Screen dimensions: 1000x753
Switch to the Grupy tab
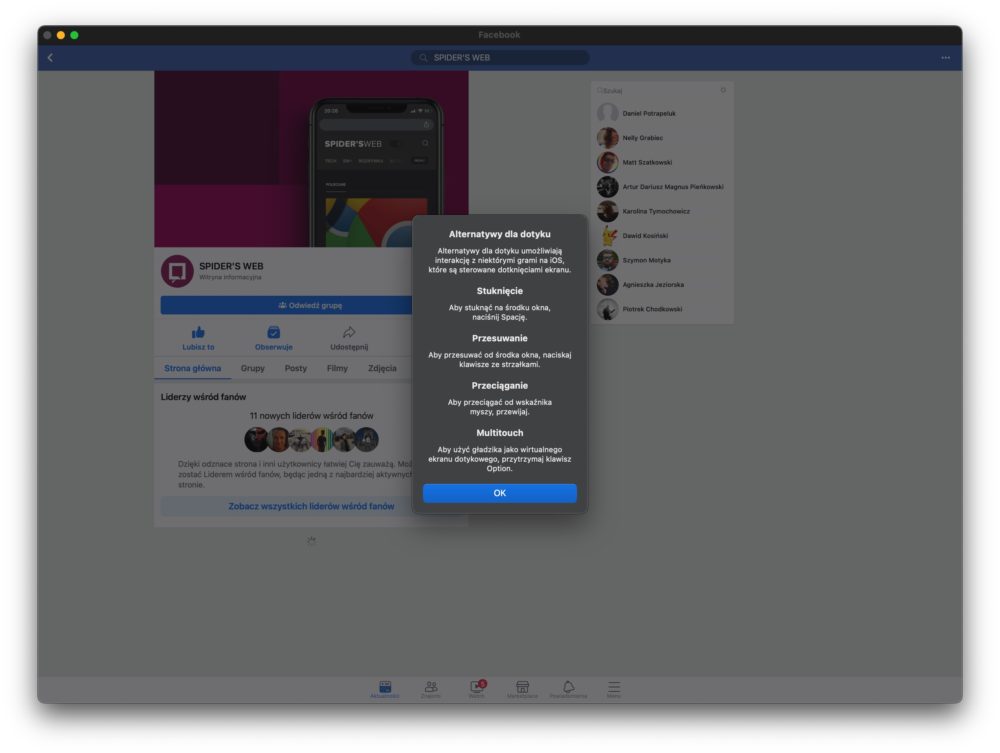253,369
